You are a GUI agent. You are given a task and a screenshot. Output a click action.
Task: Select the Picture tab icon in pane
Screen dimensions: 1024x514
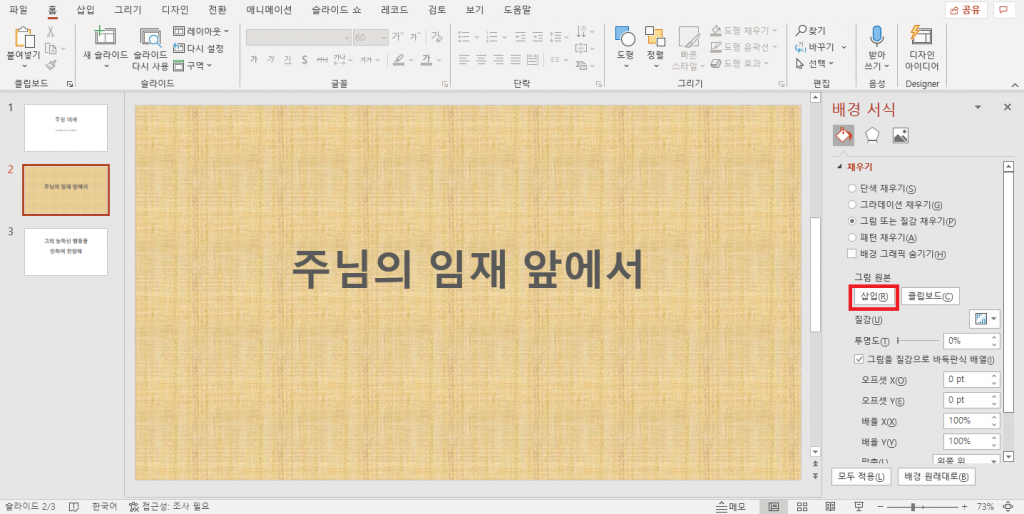[901, 135]
